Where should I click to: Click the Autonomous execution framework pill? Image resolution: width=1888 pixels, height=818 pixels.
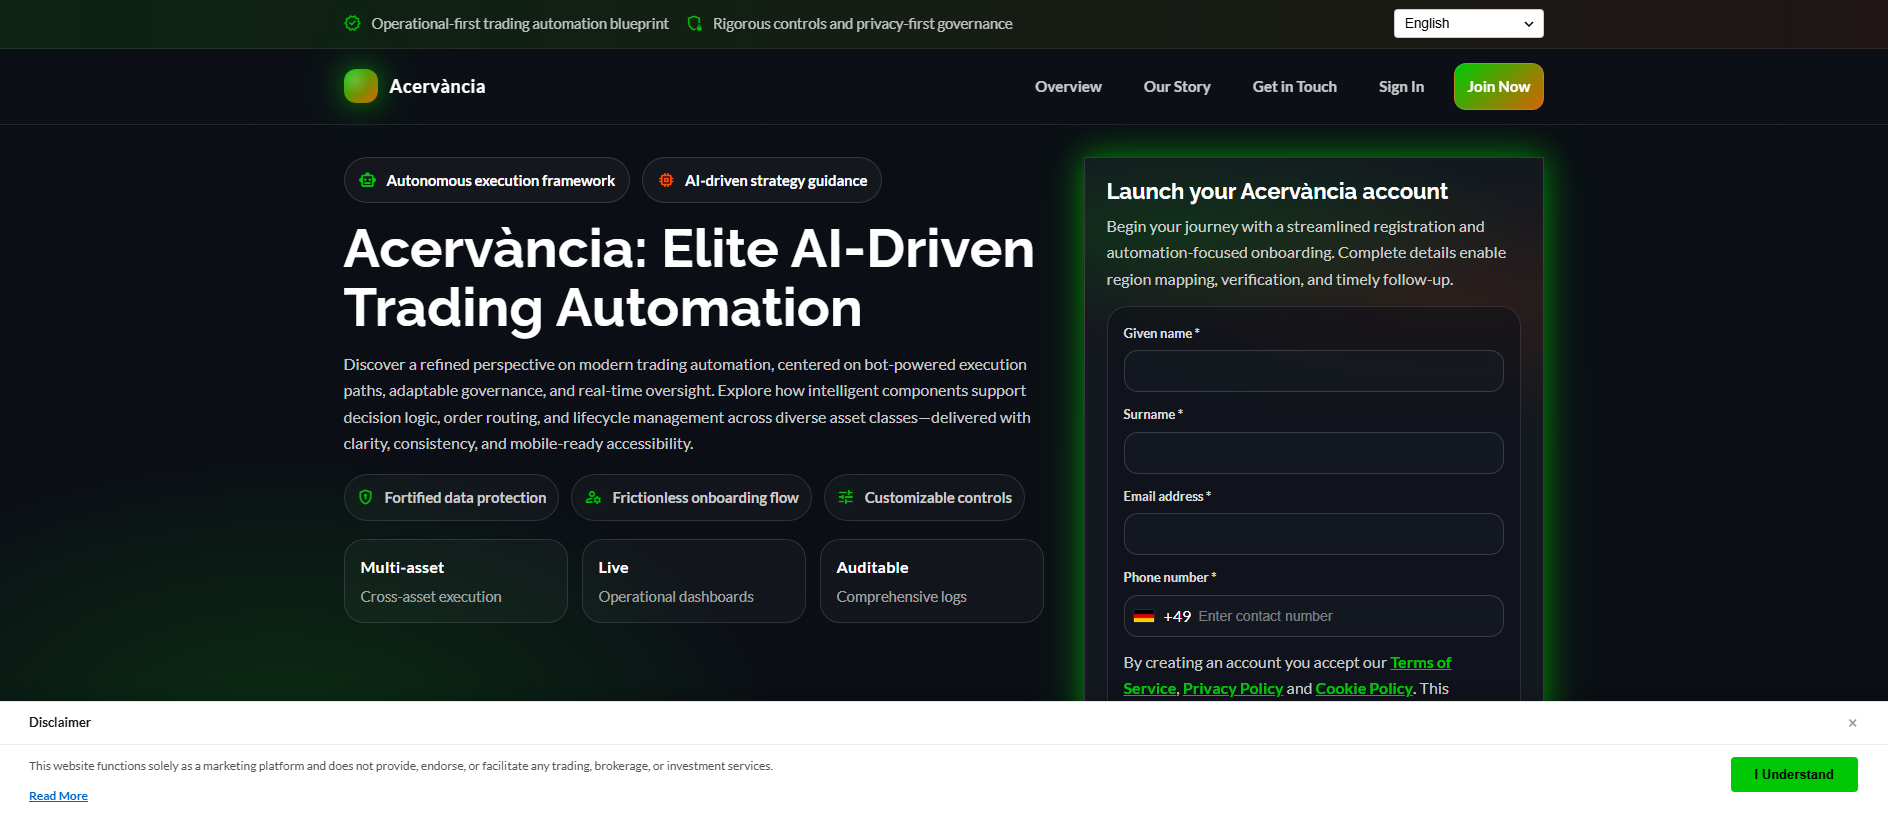(486, 180)
